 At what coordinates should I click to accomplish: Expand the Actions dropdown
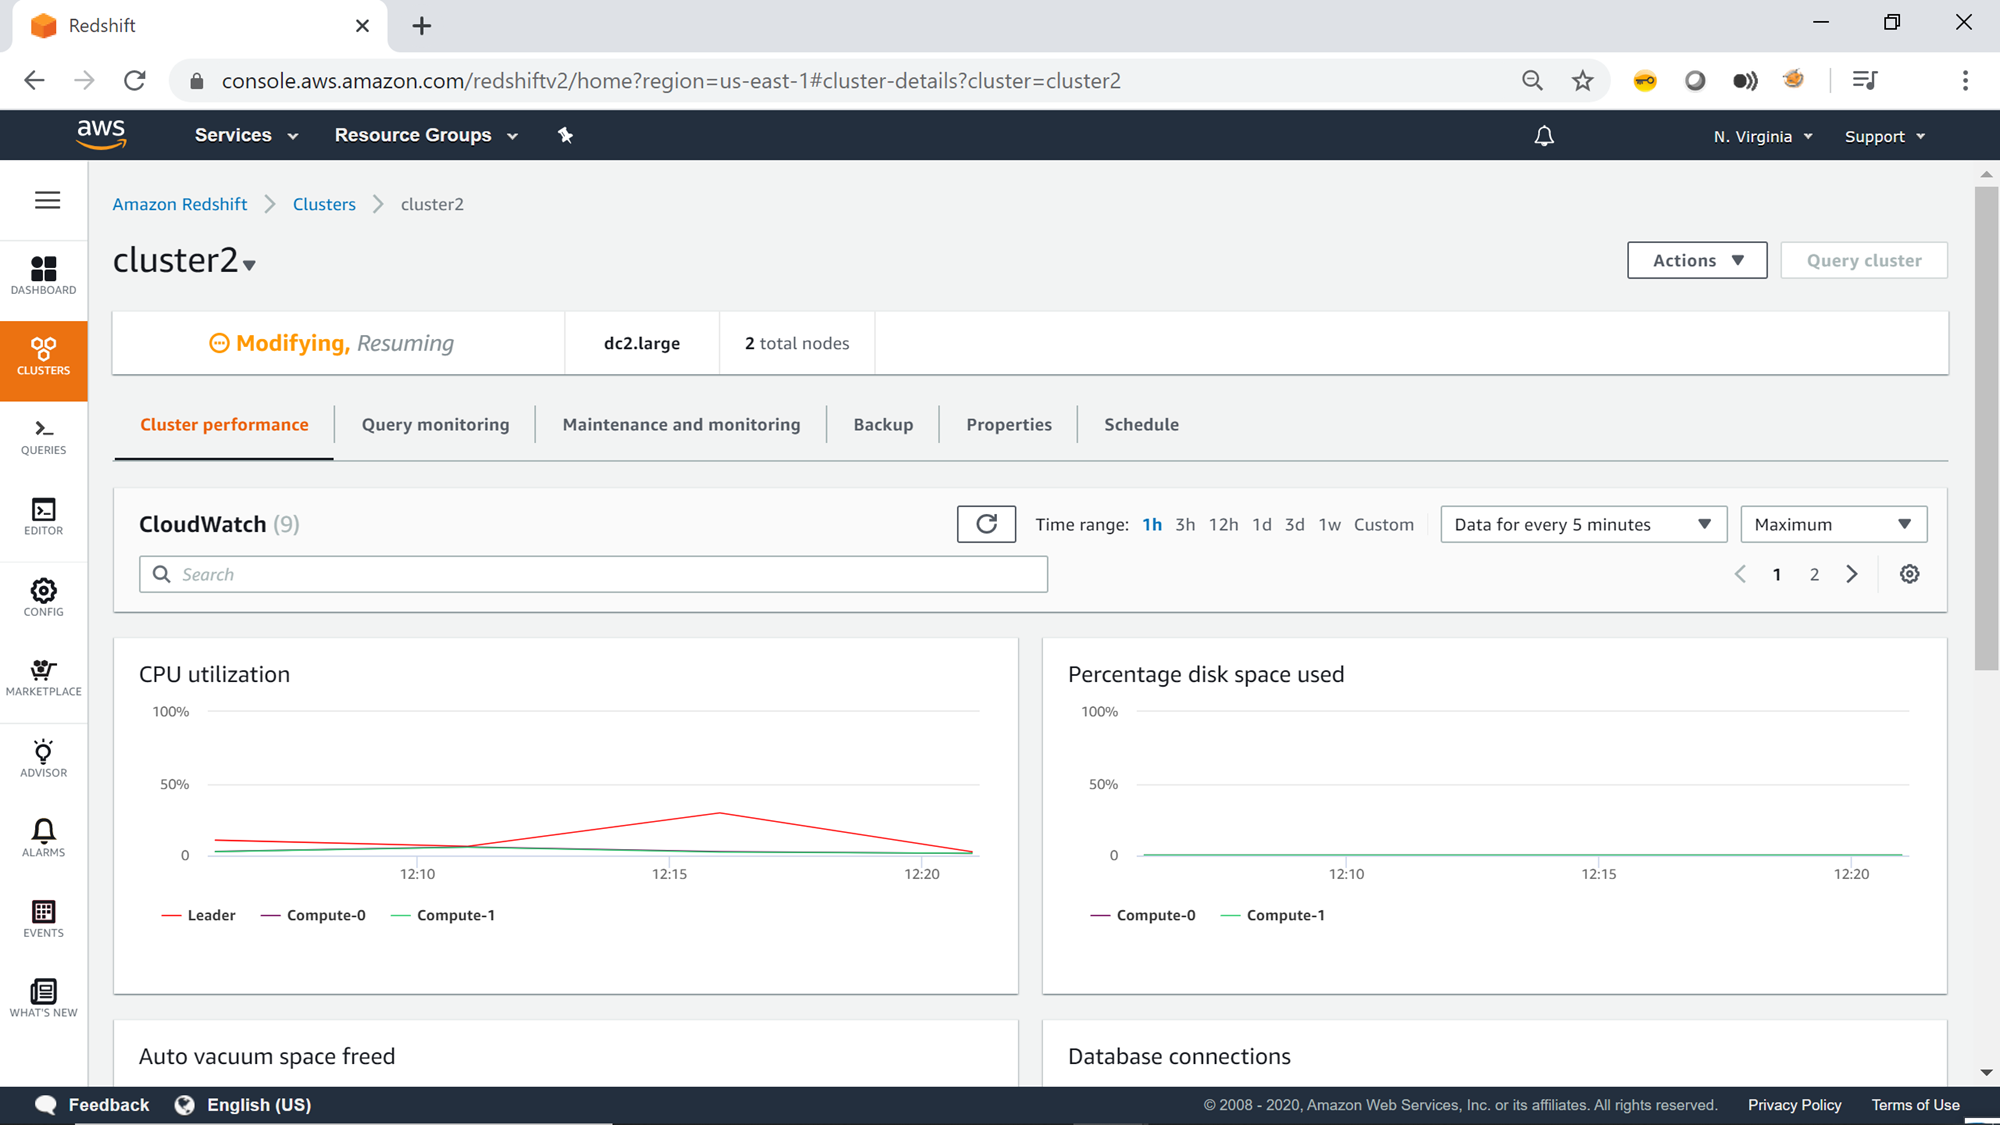click(x=1696, y=260)
